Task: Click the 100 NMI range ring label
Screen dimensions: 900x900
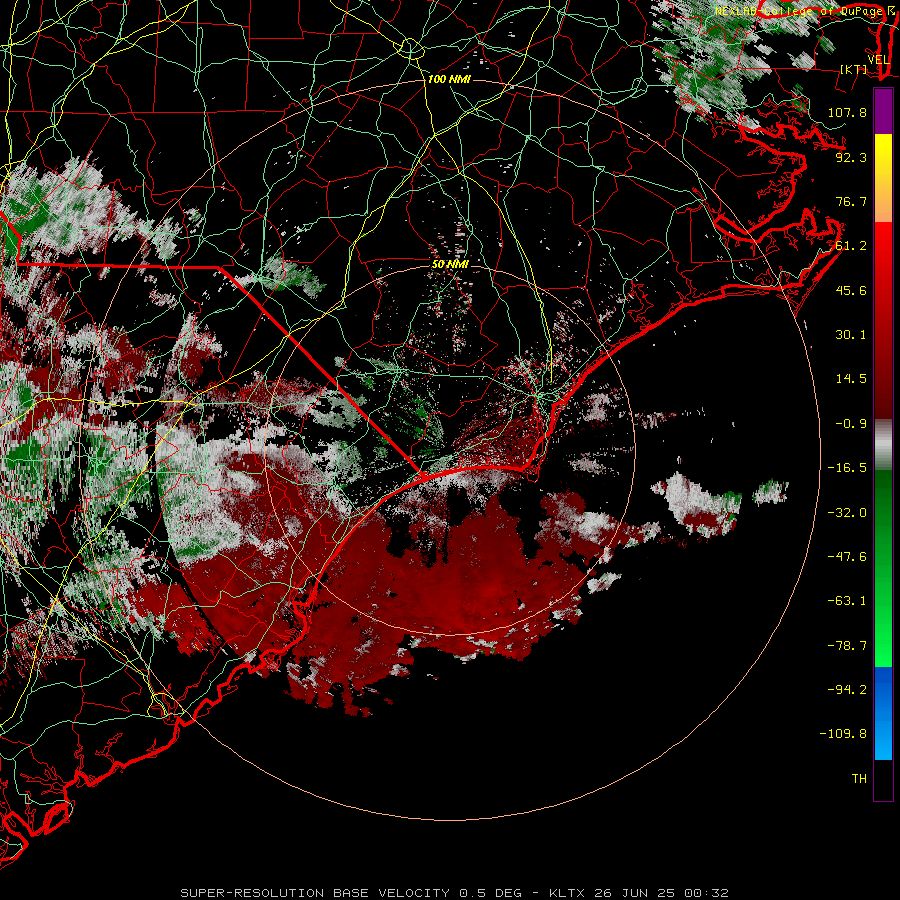Action: tap(449, 79)
